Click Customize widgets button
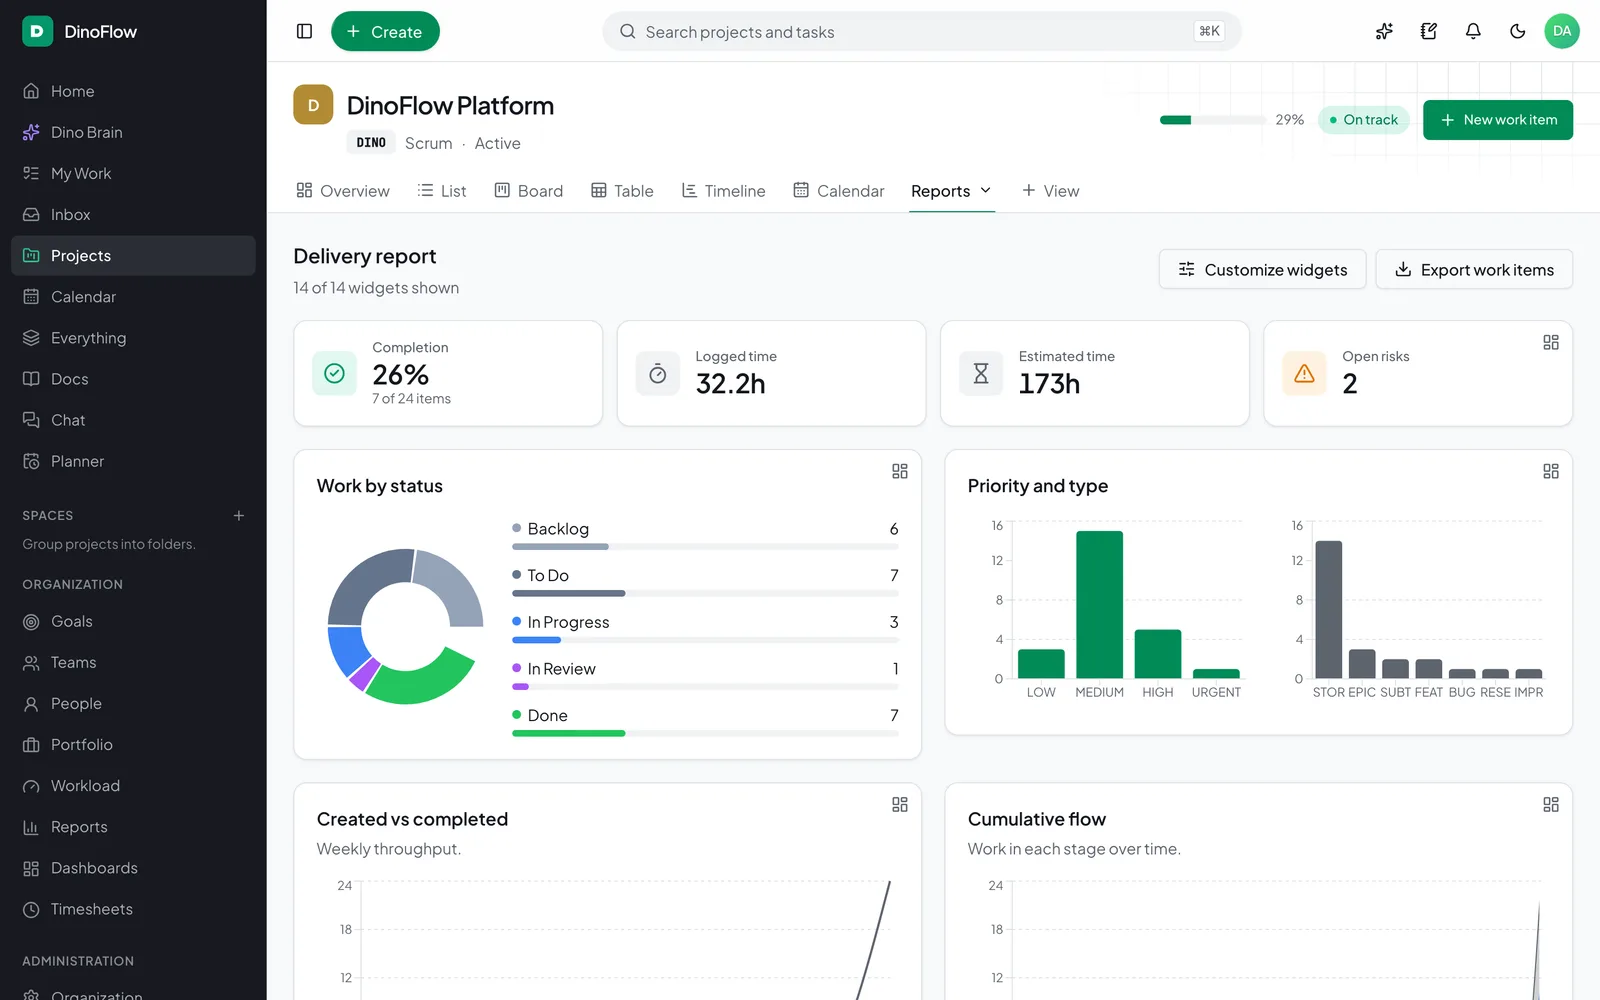This screenshot has width=1600, height=1000. tap(1262, 269)
